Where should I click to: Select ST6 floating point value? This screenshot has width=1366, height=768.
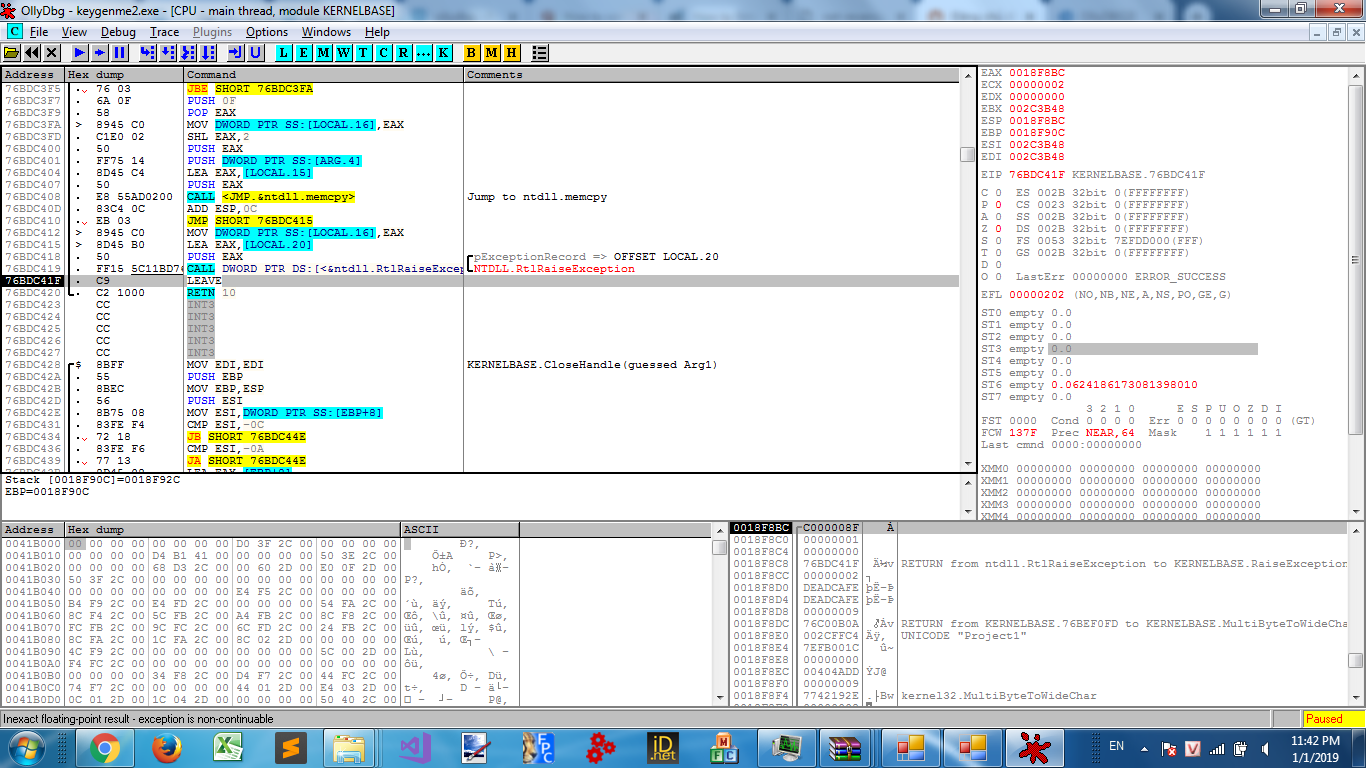click(x=1124, y=385)
